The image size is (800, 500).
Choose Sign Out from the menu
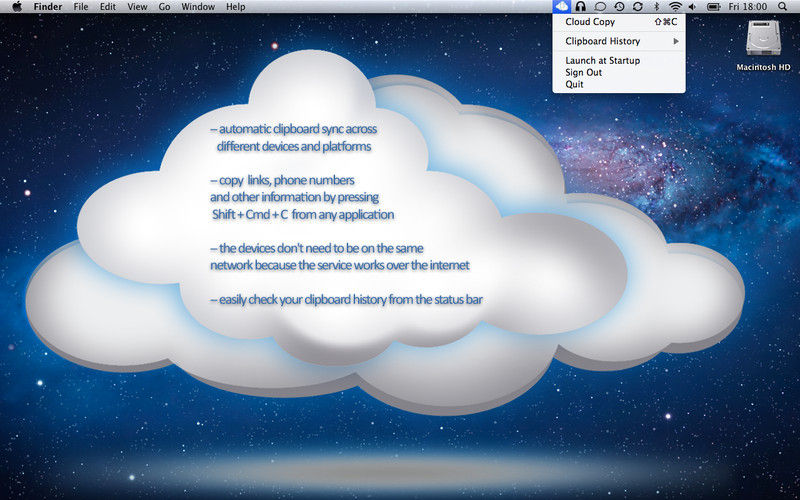pyautogui.click(x=583, y=73)
